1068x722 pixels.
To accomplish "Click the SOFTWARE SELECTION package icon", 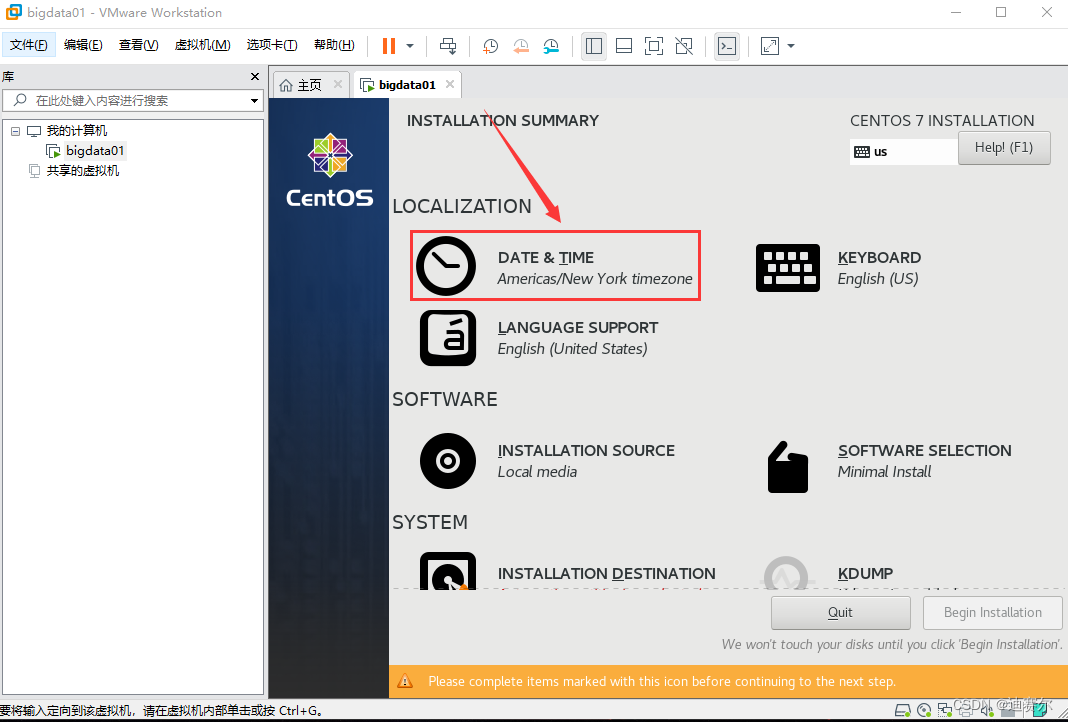I will tap(788, 467).
